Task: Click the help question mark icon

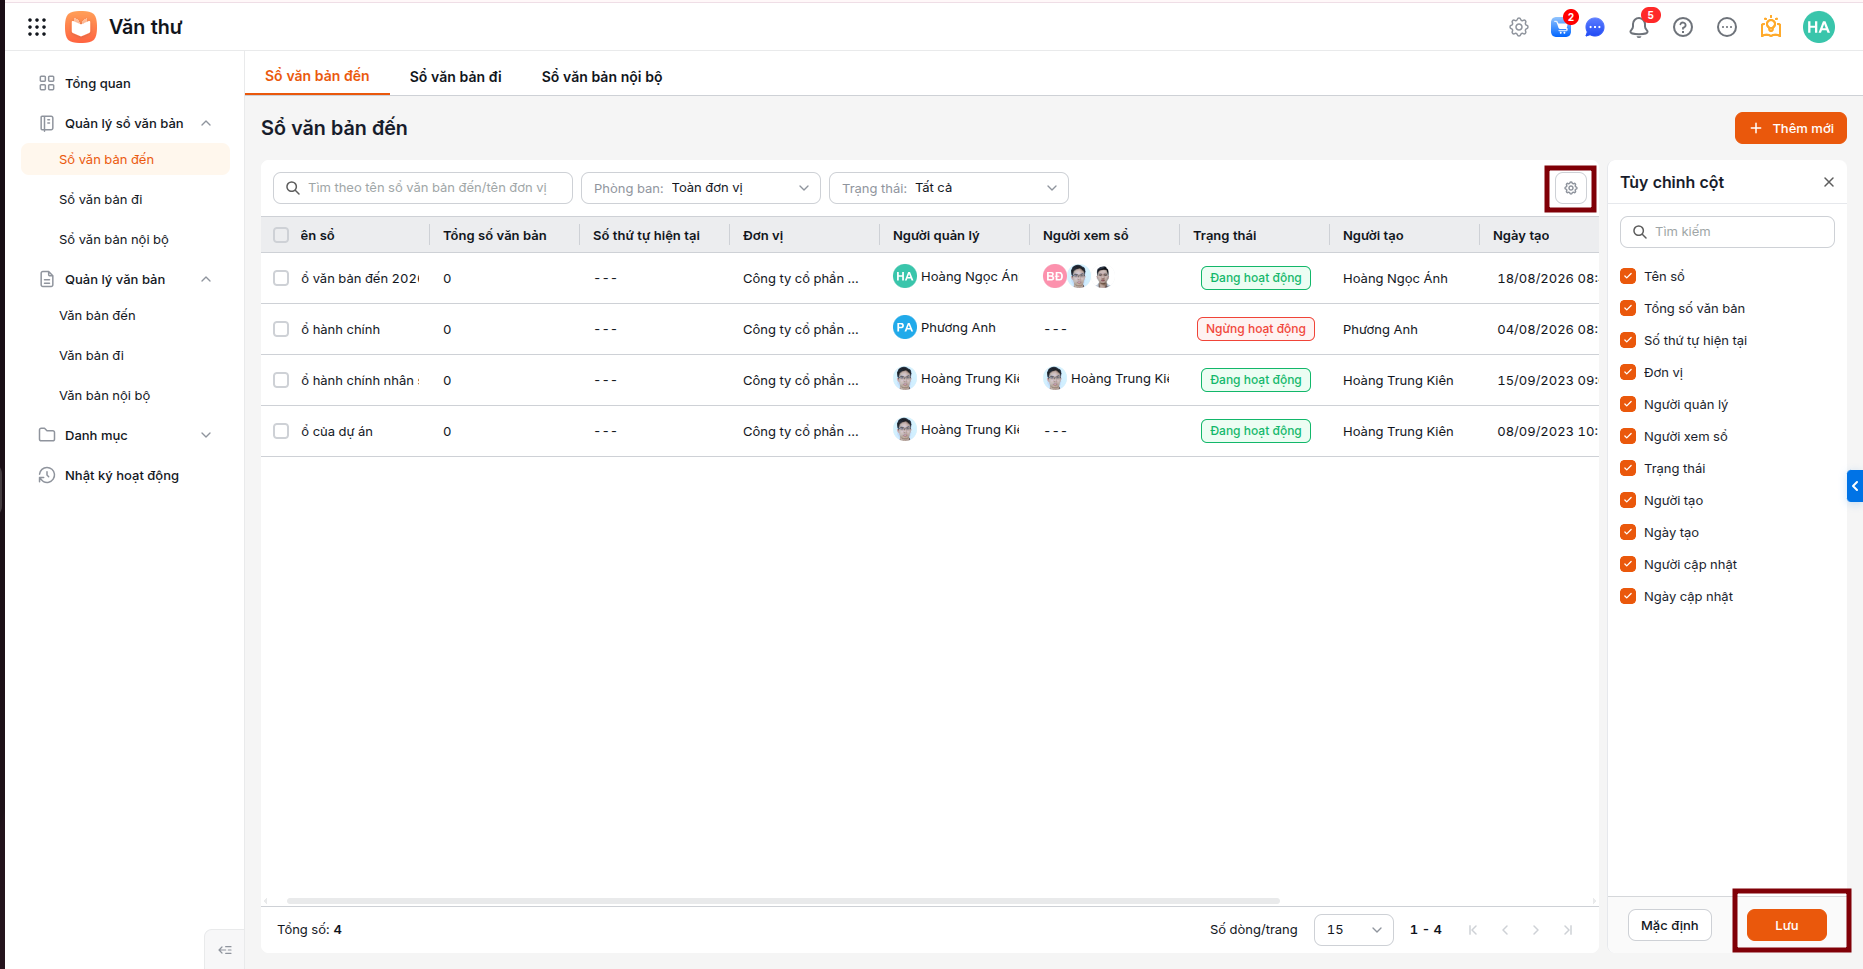Action: tap(1683, 27)
